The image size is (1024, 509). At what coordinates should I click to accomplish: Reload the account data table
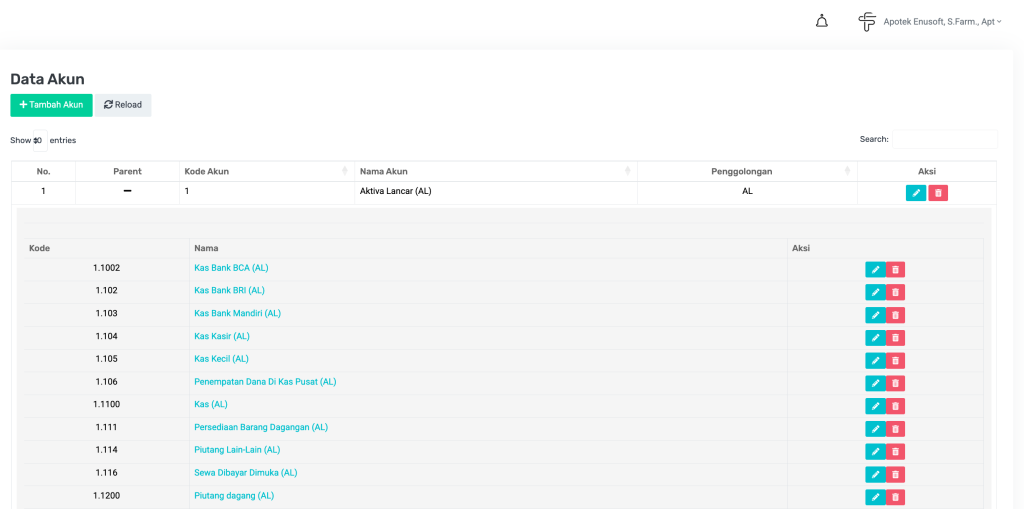click(x=123, y=105)
